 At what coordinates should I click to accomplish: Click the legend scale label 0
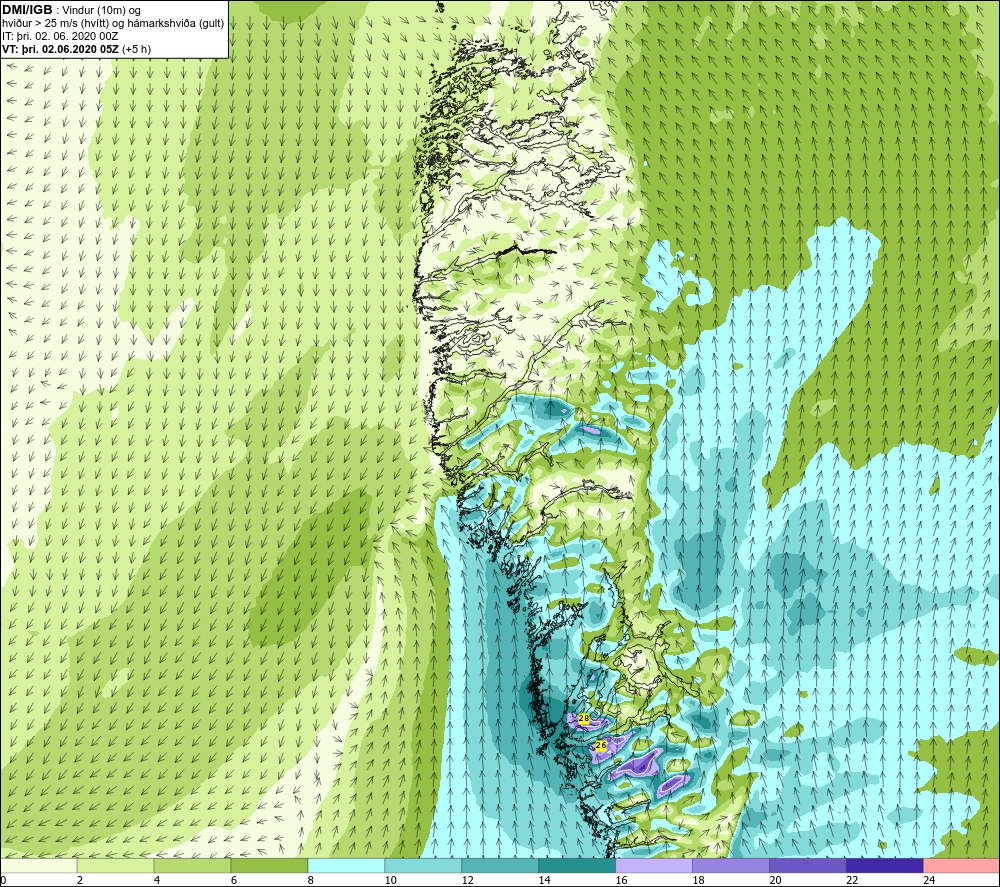click(4, 880)
